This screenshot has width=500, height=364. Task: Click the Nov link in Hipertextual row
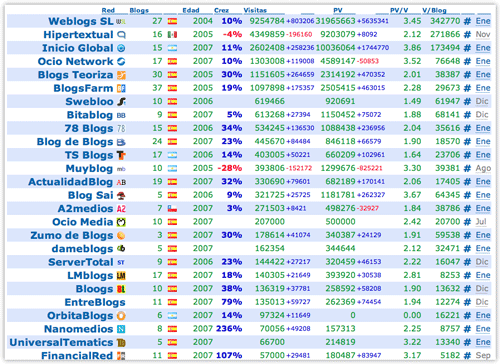point(483,35)
